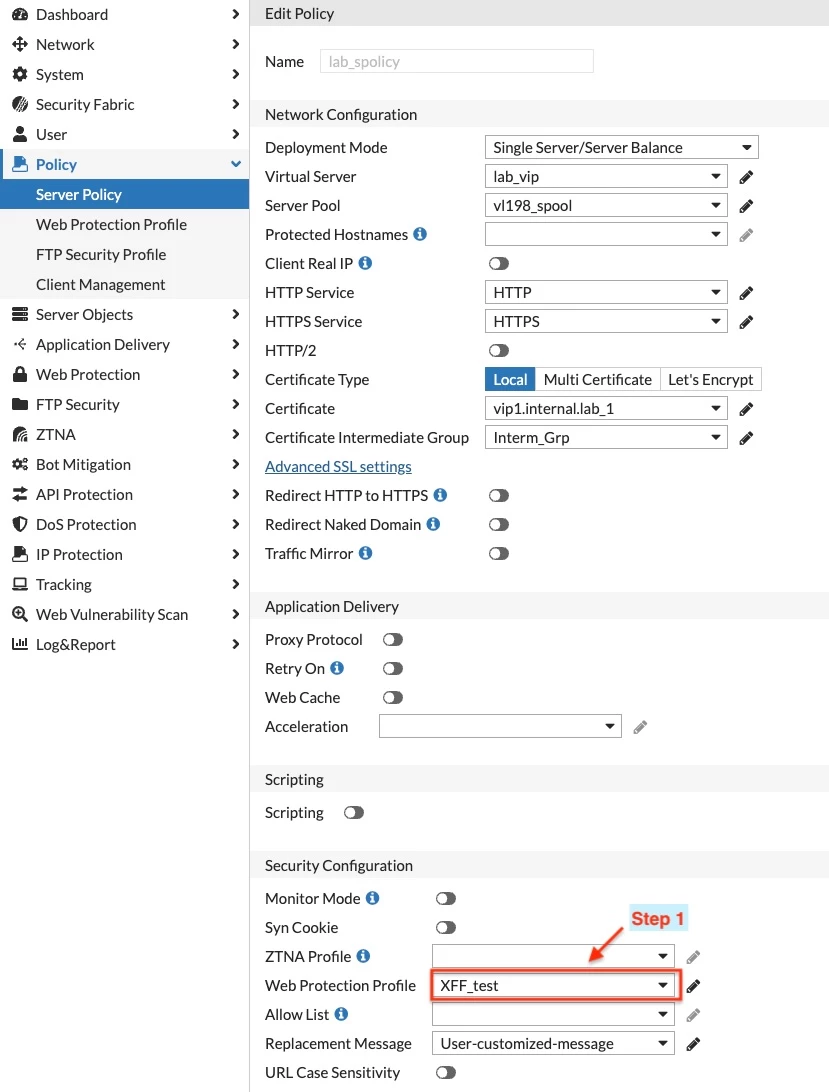
Task: Open the Web Protection Profile dropdown
Action: point(553,985)
